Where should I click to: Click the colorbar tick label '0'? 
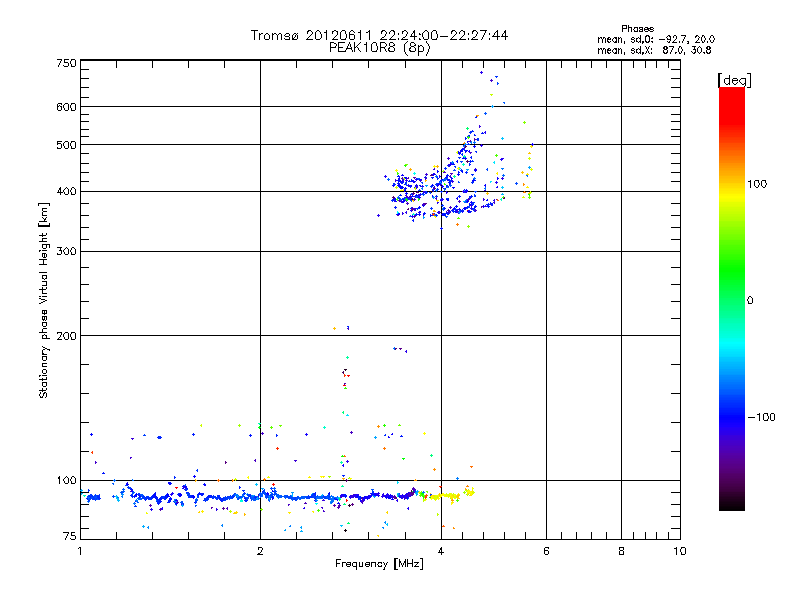tap(750, 301)
